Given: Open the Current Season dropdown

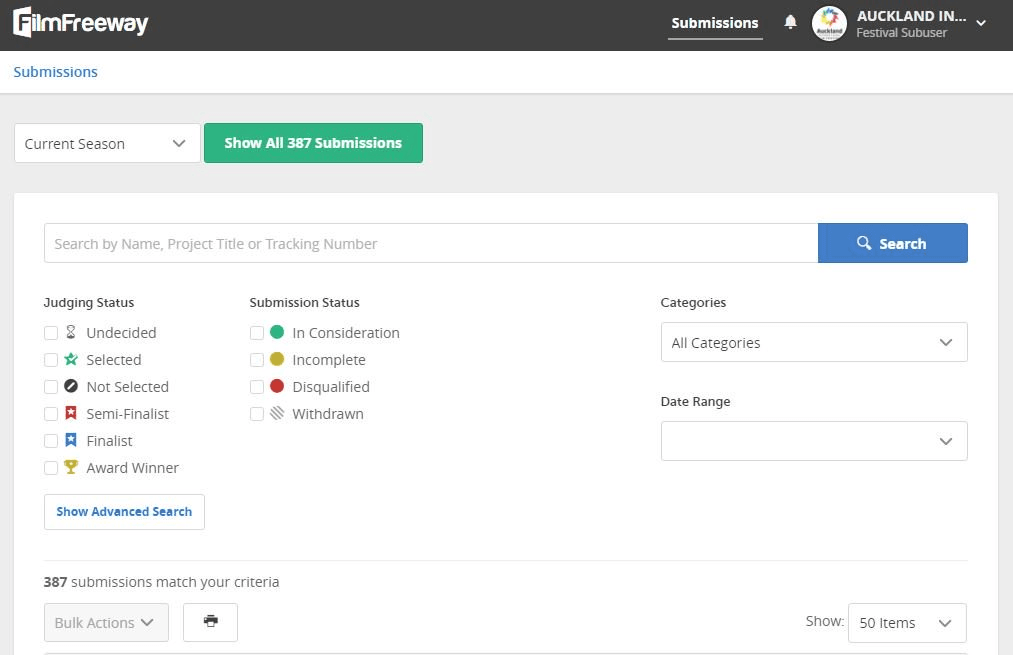Looking at the screenshot, I should tap(107, 144).
